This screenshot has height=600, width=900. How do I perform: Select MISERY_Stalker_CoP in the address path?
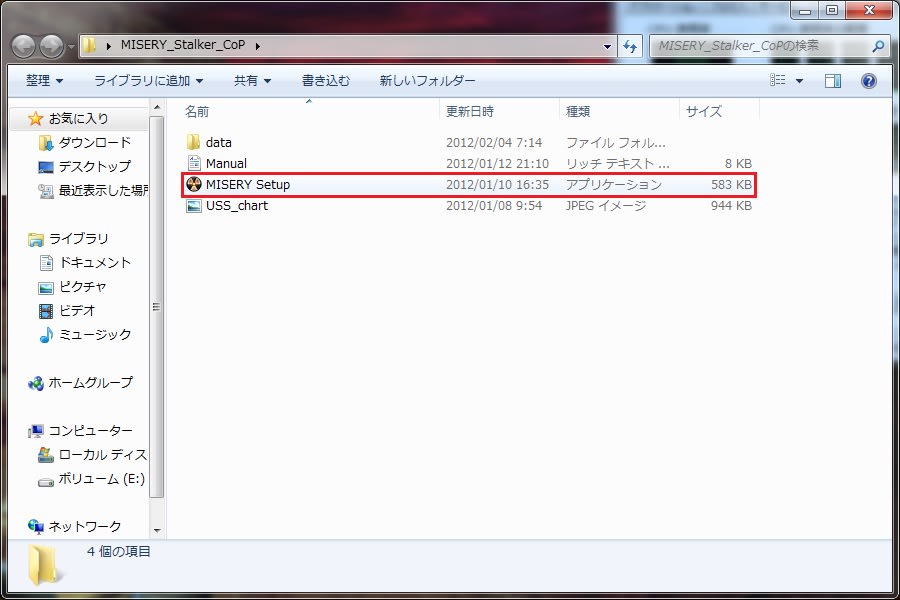click(183, 45)
